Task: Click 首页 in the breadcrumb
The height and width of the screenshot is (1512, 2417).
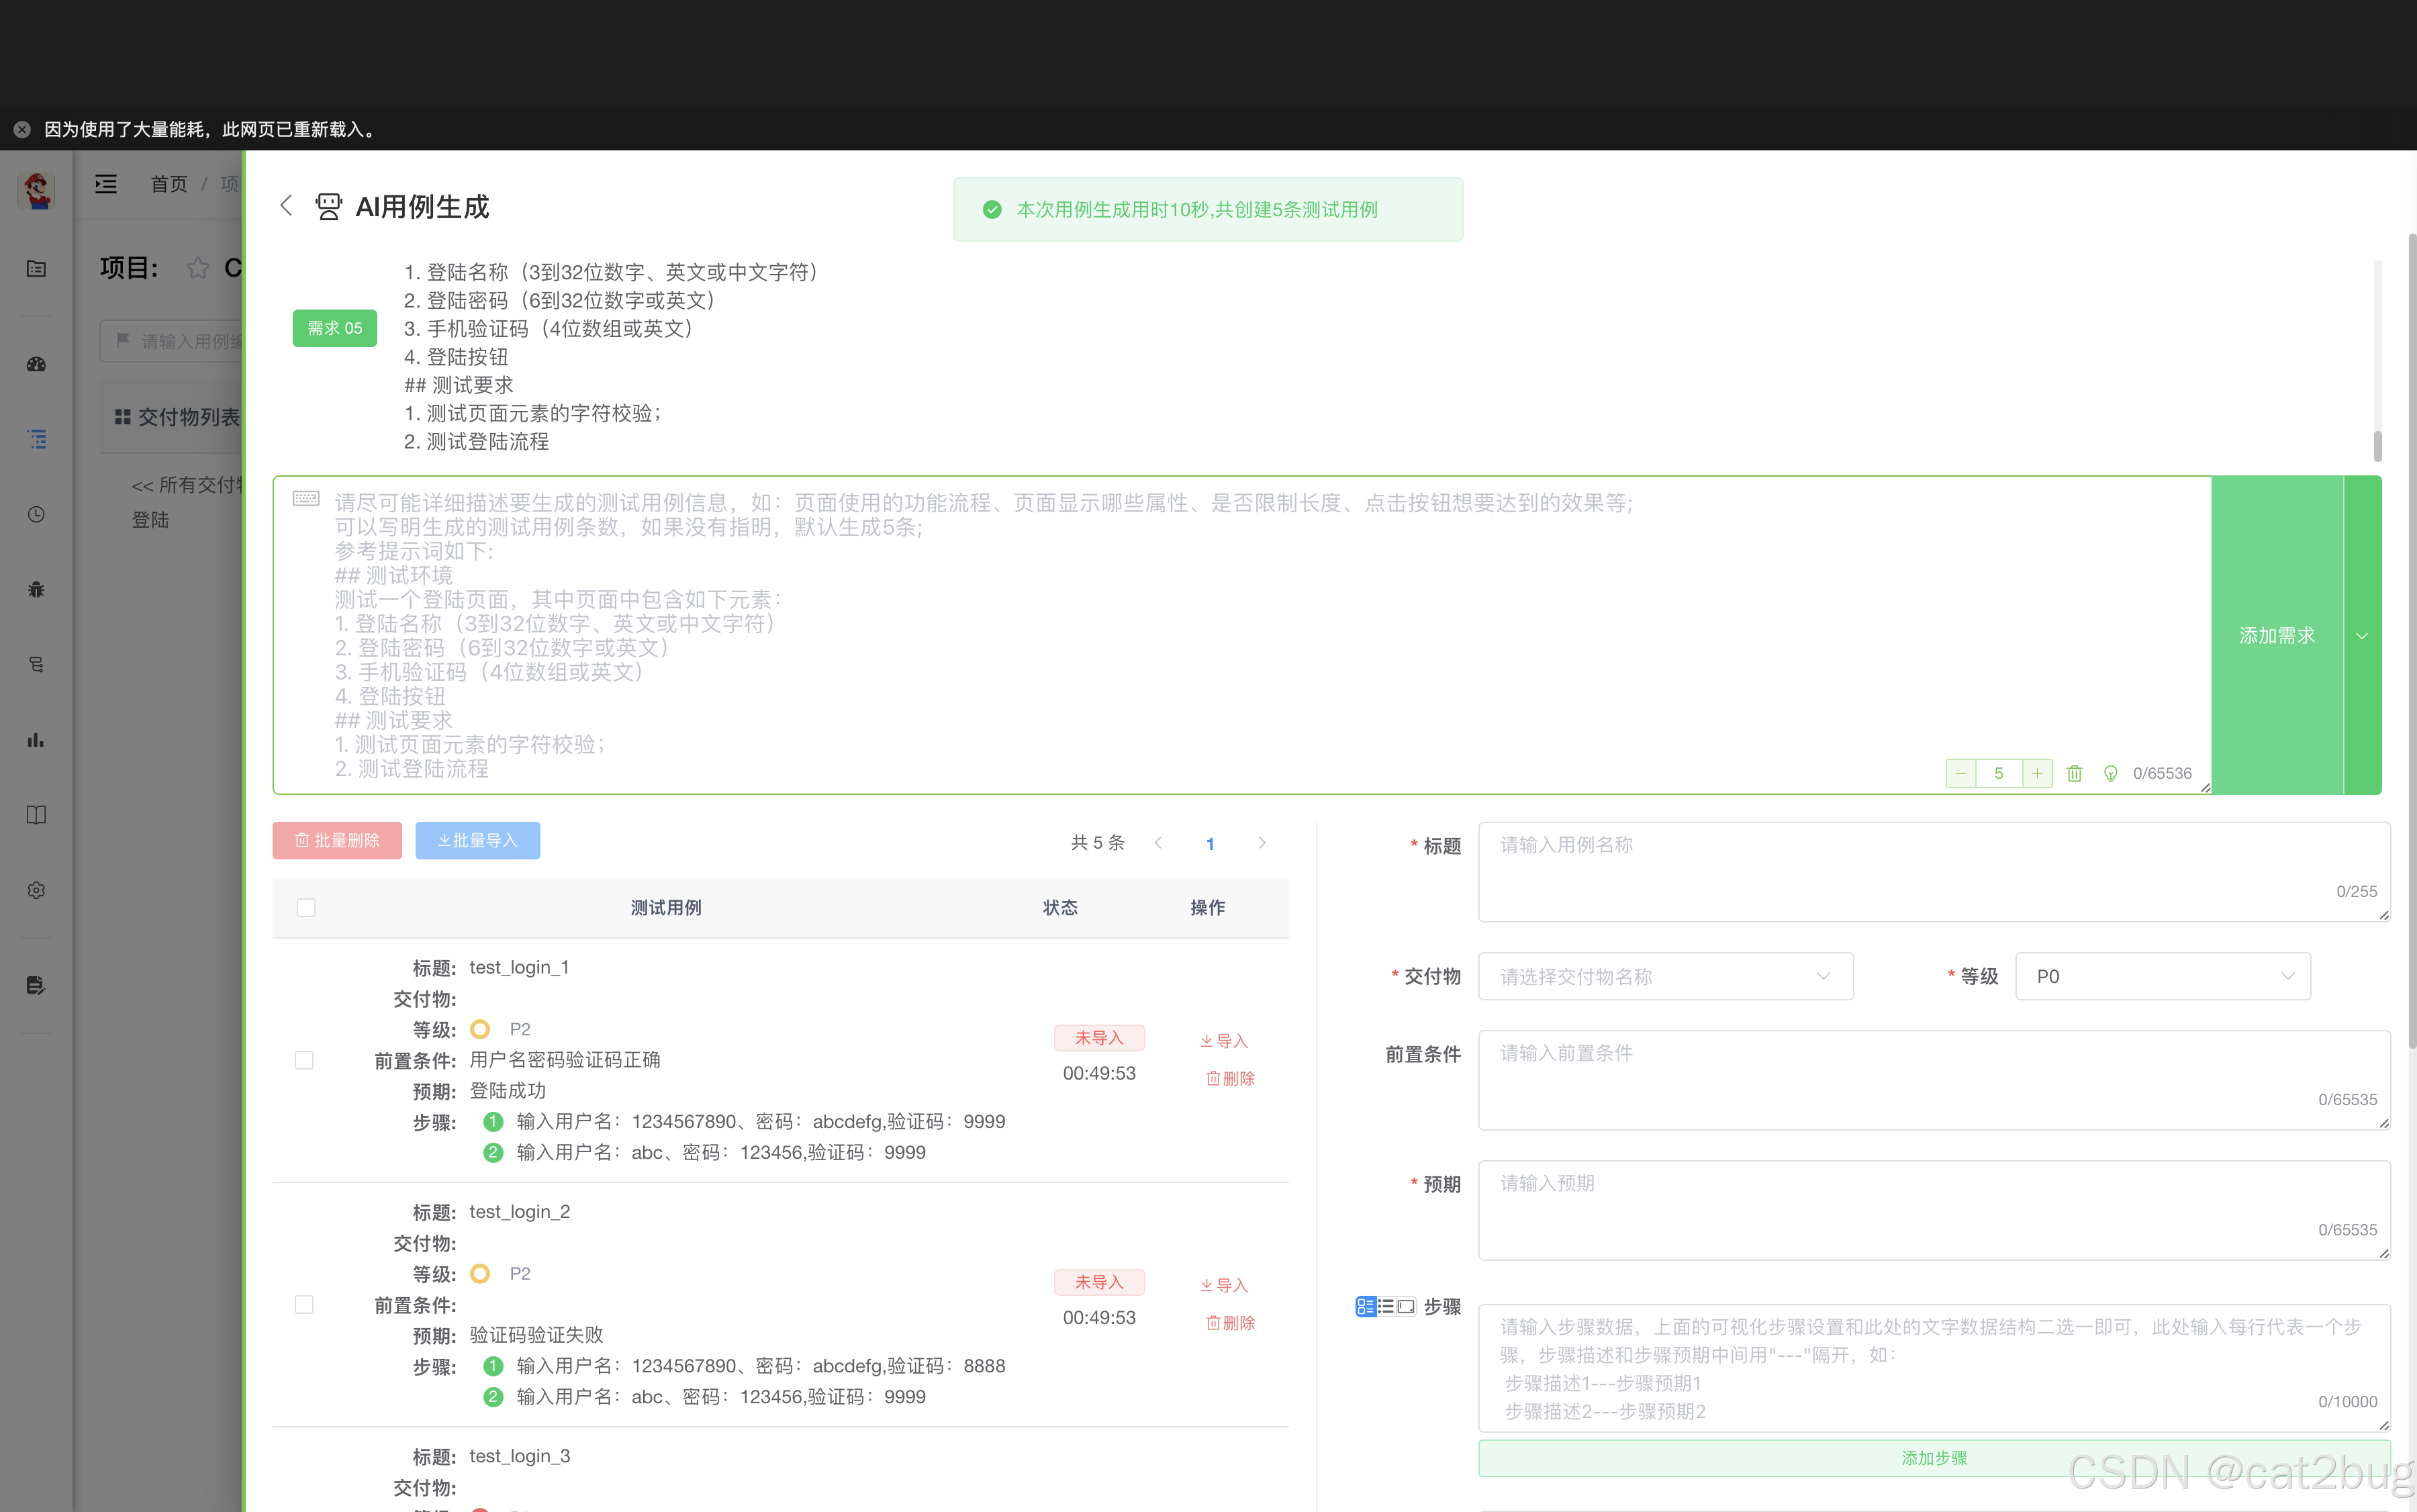Action: tap(169, 184)
